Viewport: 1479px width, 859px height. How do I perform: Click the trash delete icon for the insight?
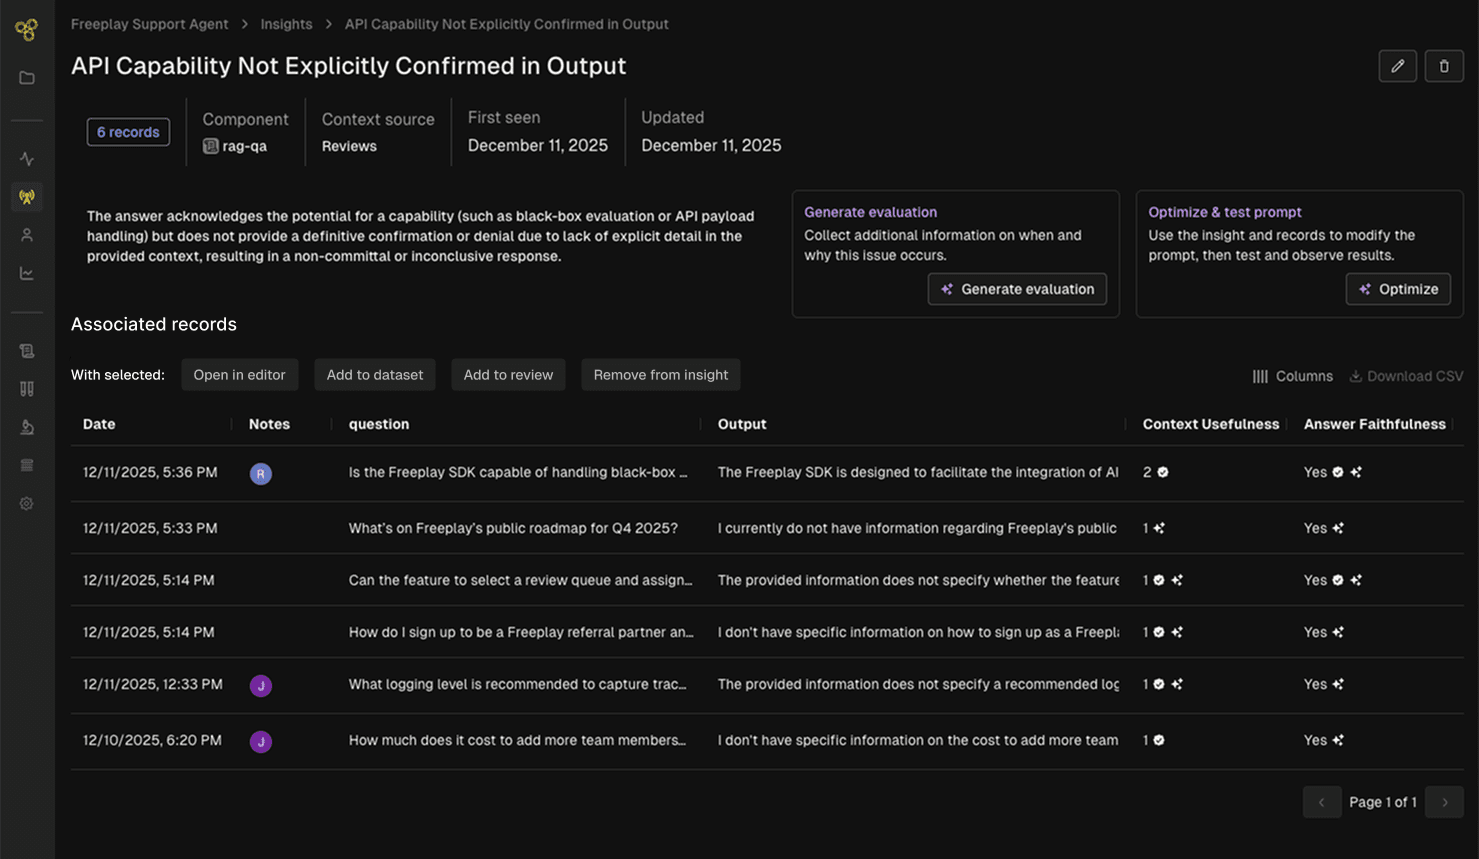1444,66
